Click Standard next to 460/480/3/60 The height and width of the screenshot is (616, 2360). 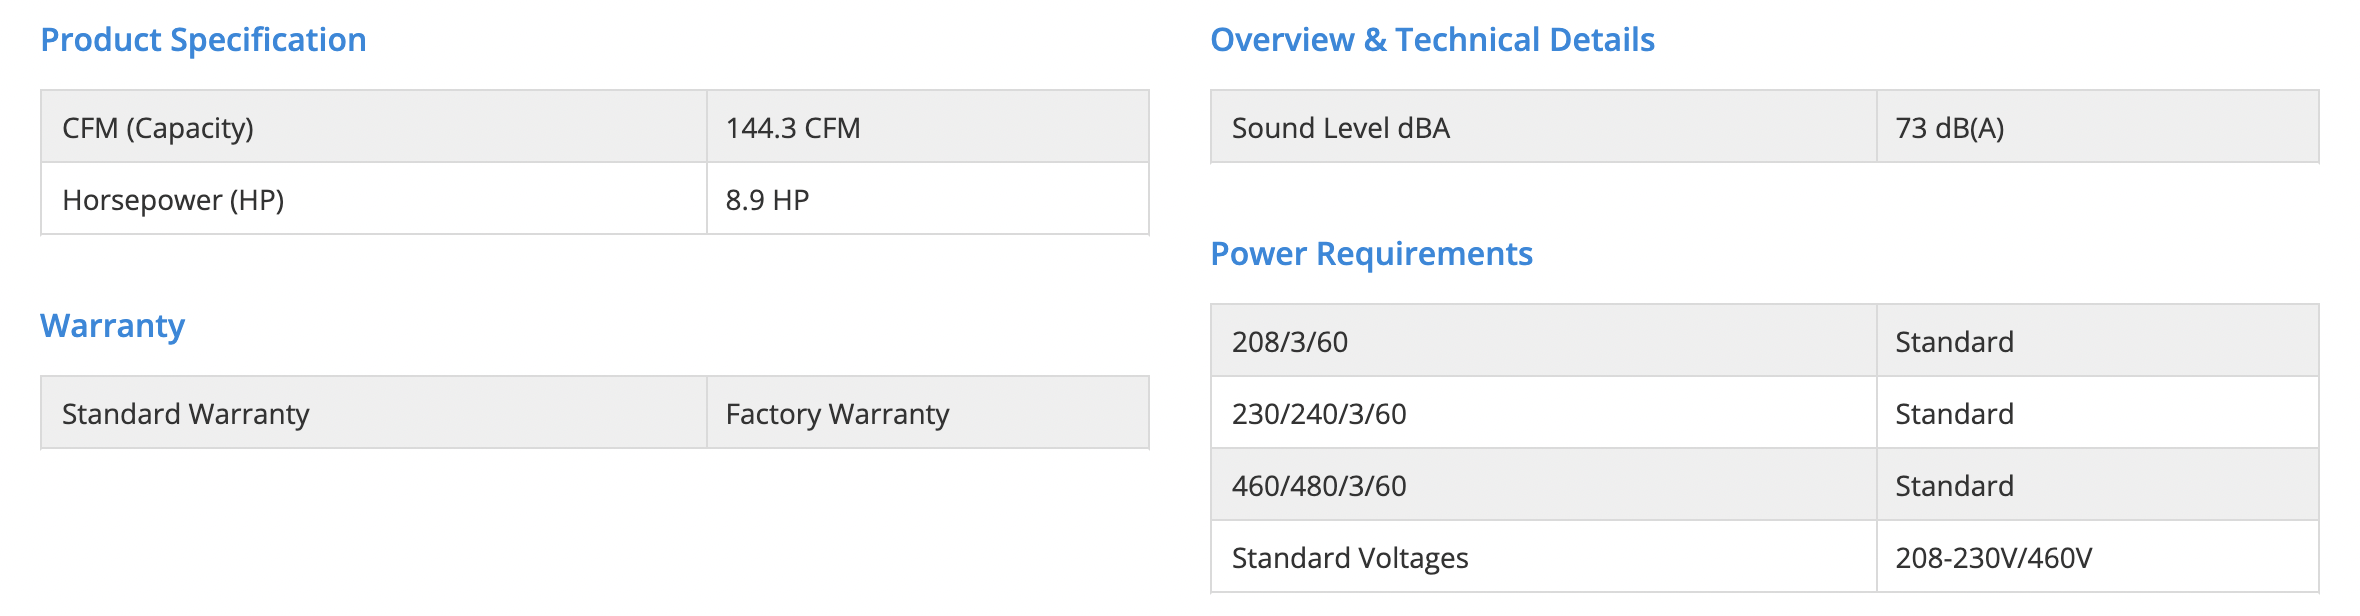(1954, 486)
